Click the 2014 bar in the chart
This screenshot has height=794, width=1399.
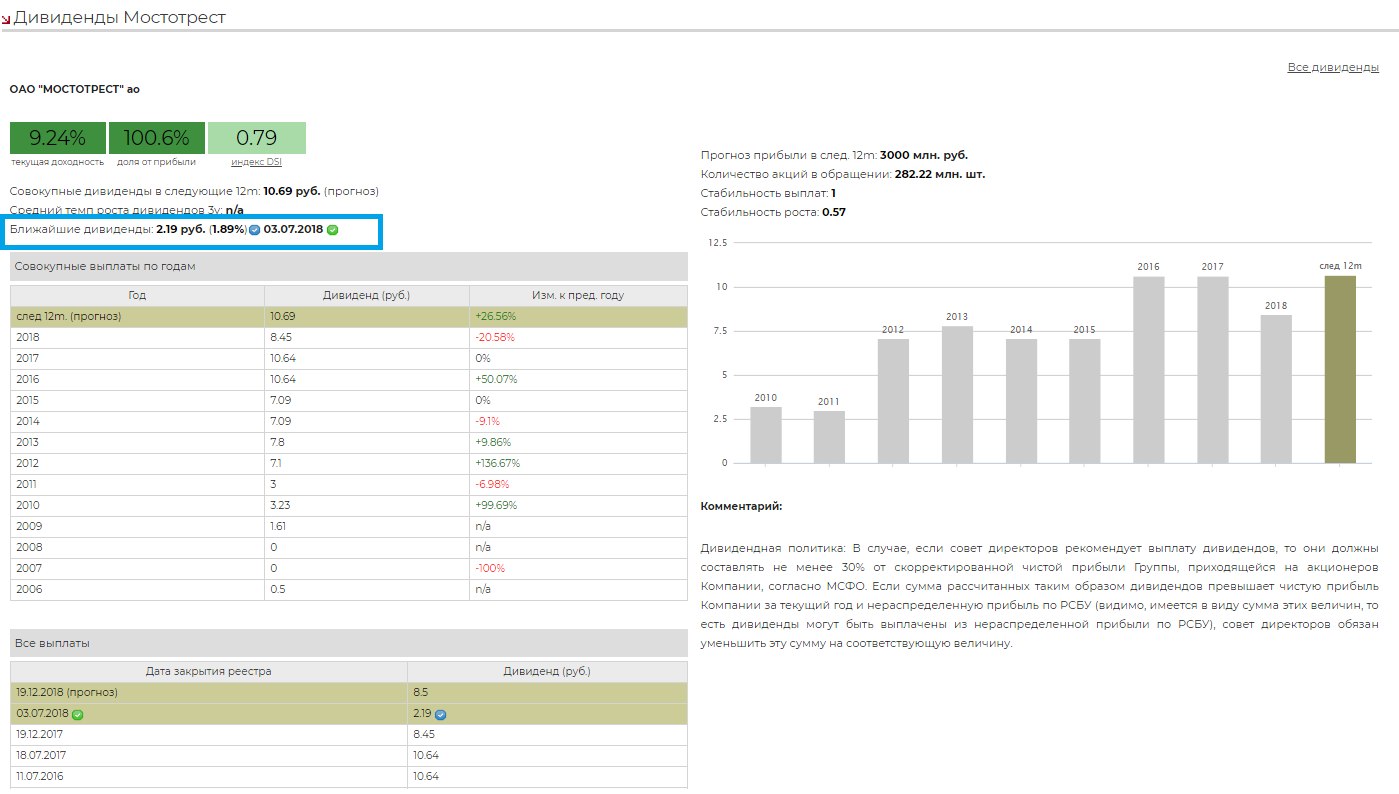click(1021, 401)
